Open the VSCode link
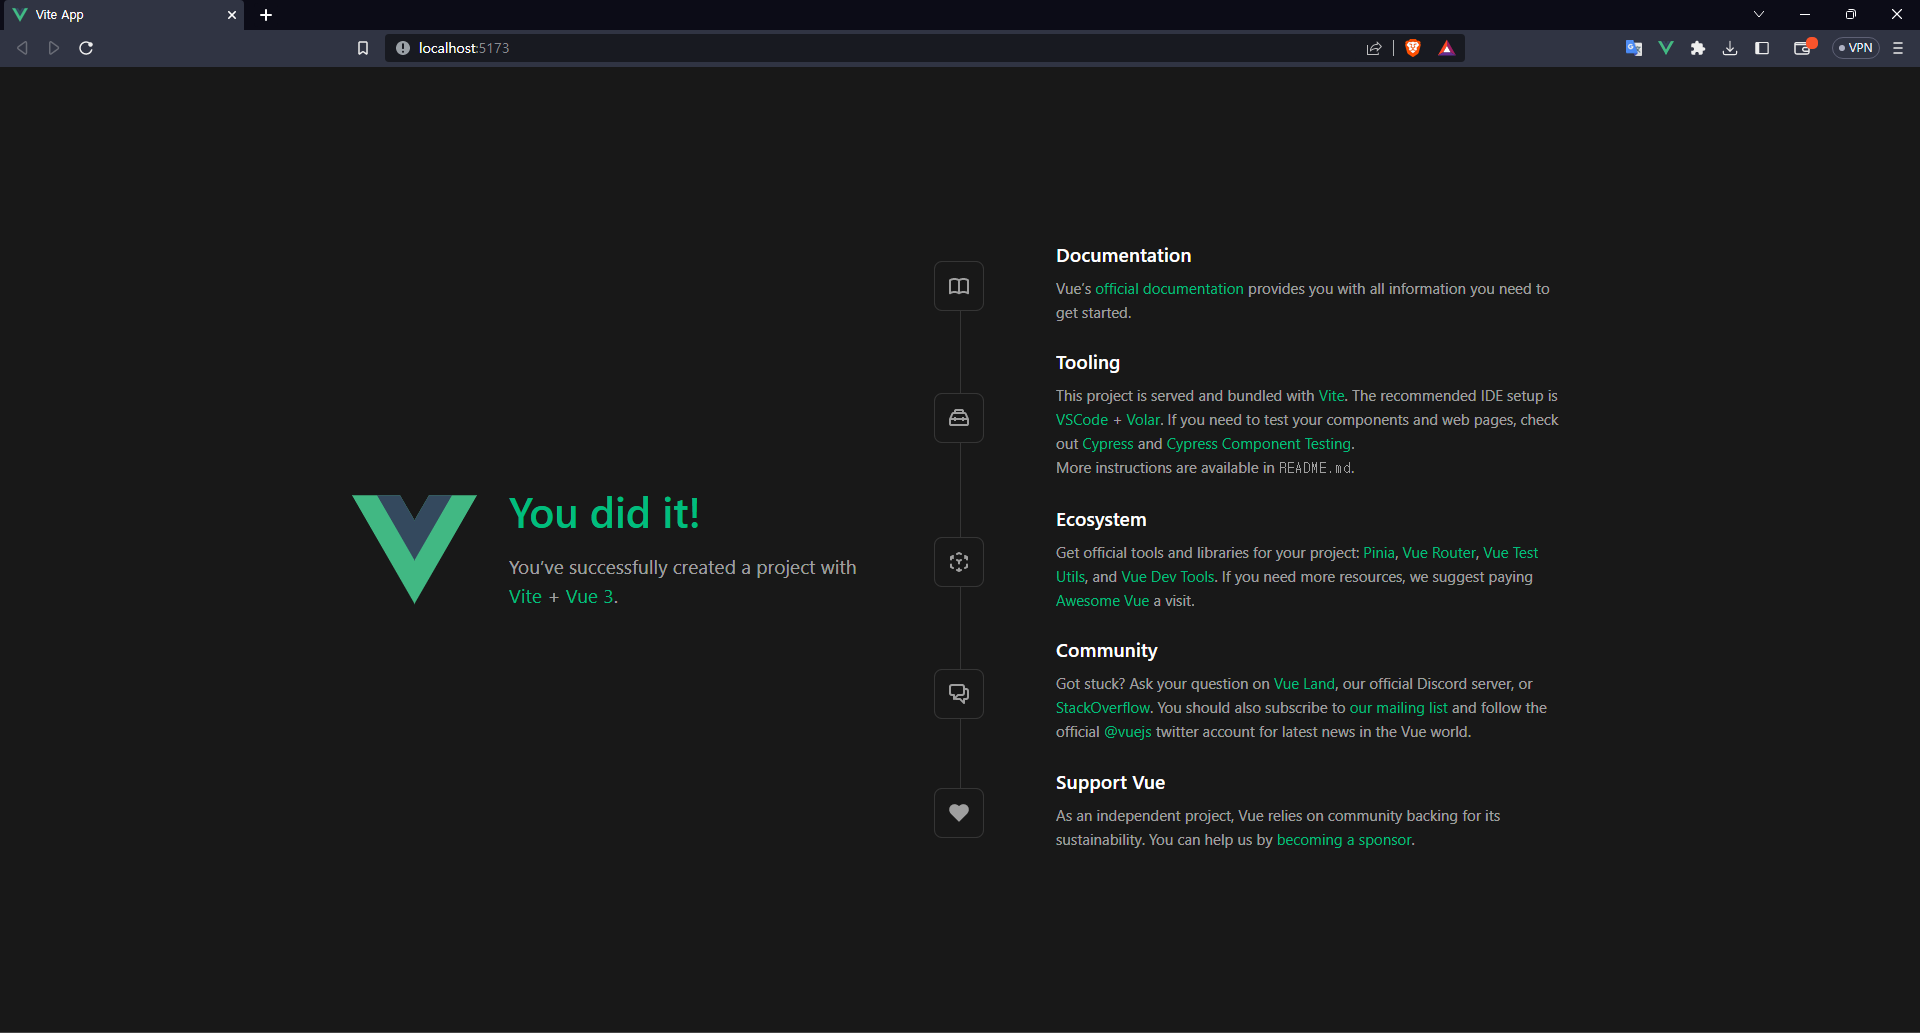 1082,420
